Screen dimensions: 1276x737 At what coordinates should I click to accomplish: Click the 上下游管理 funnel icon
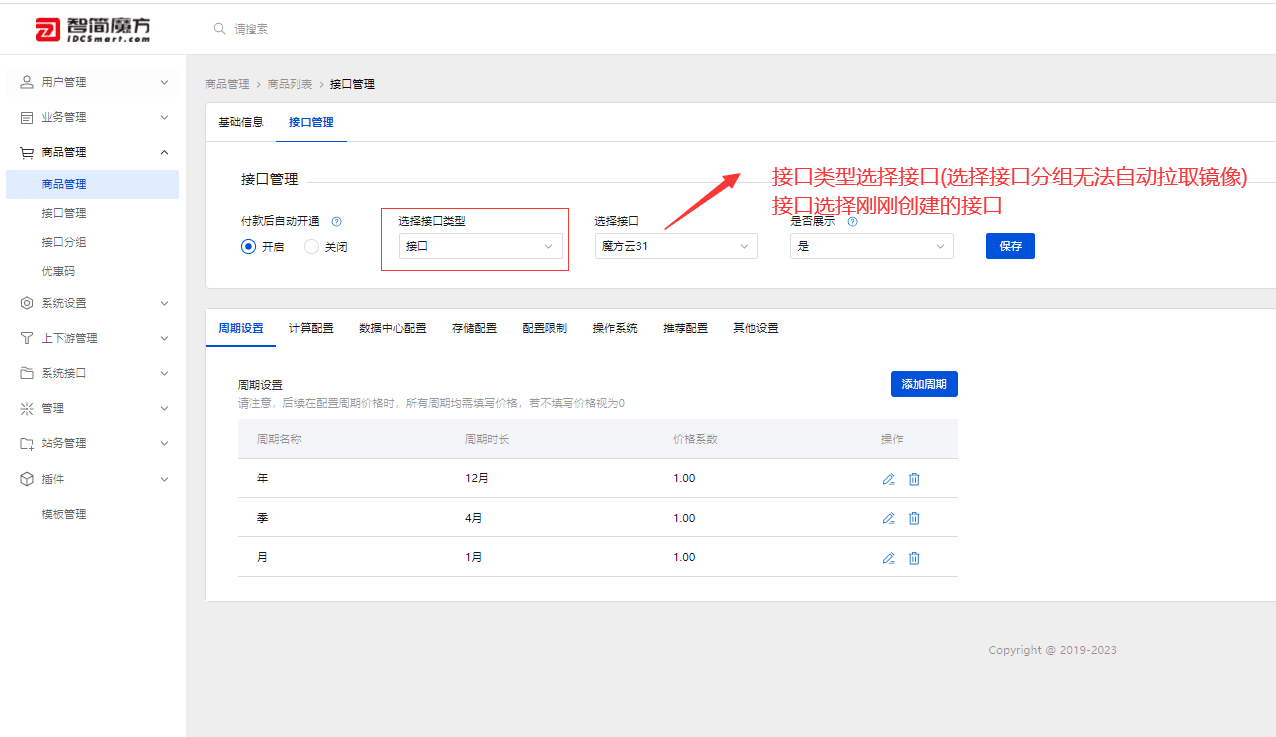pyautogui.click(x=27, y=338)
